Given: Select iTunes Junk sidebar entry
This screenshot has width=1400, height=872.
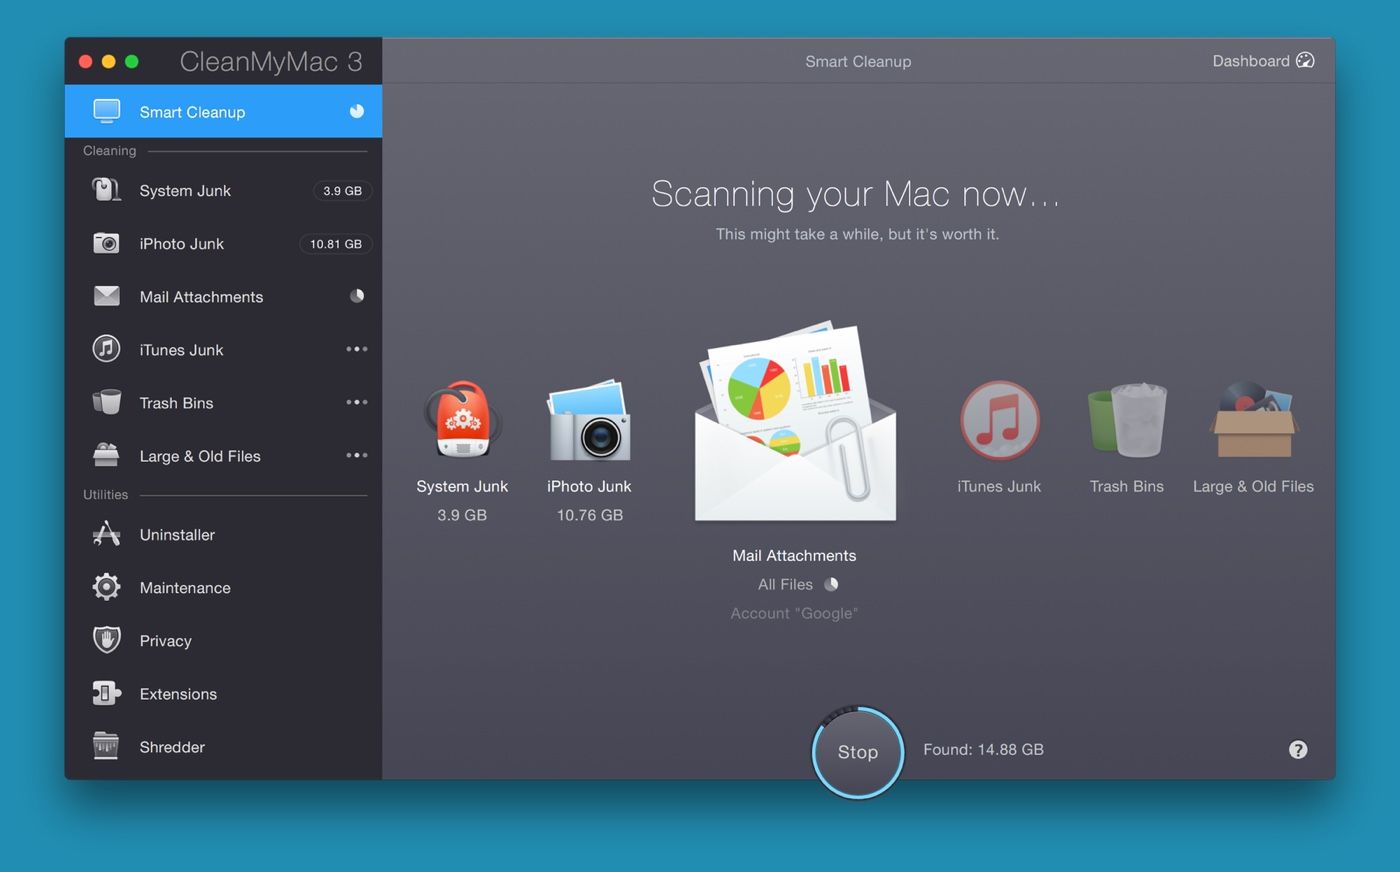Looking at the screenshot, I should 181,350.
